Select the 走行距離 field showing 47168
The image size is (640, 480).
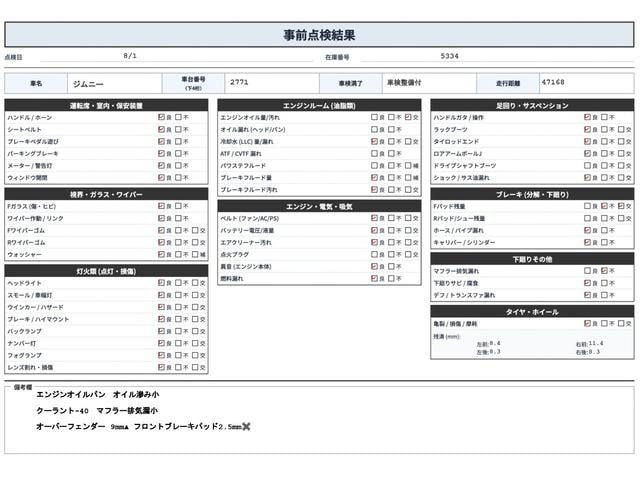click(587, 83)
